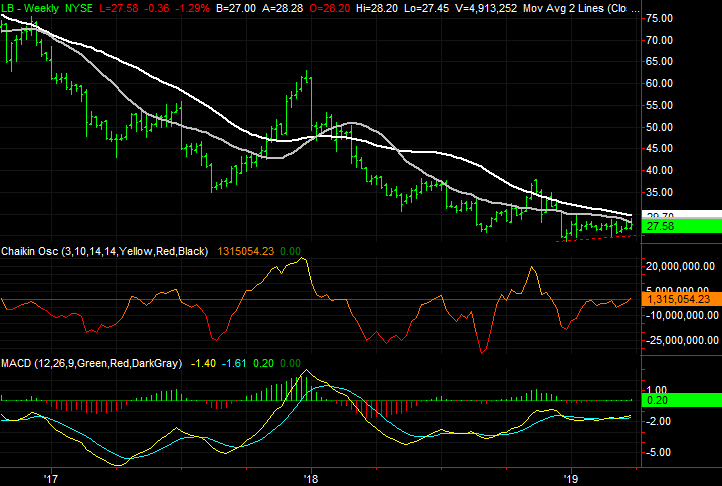Click the LB - Weekly NYSE symbol label
722x486 pixels.
click(38, 6)
